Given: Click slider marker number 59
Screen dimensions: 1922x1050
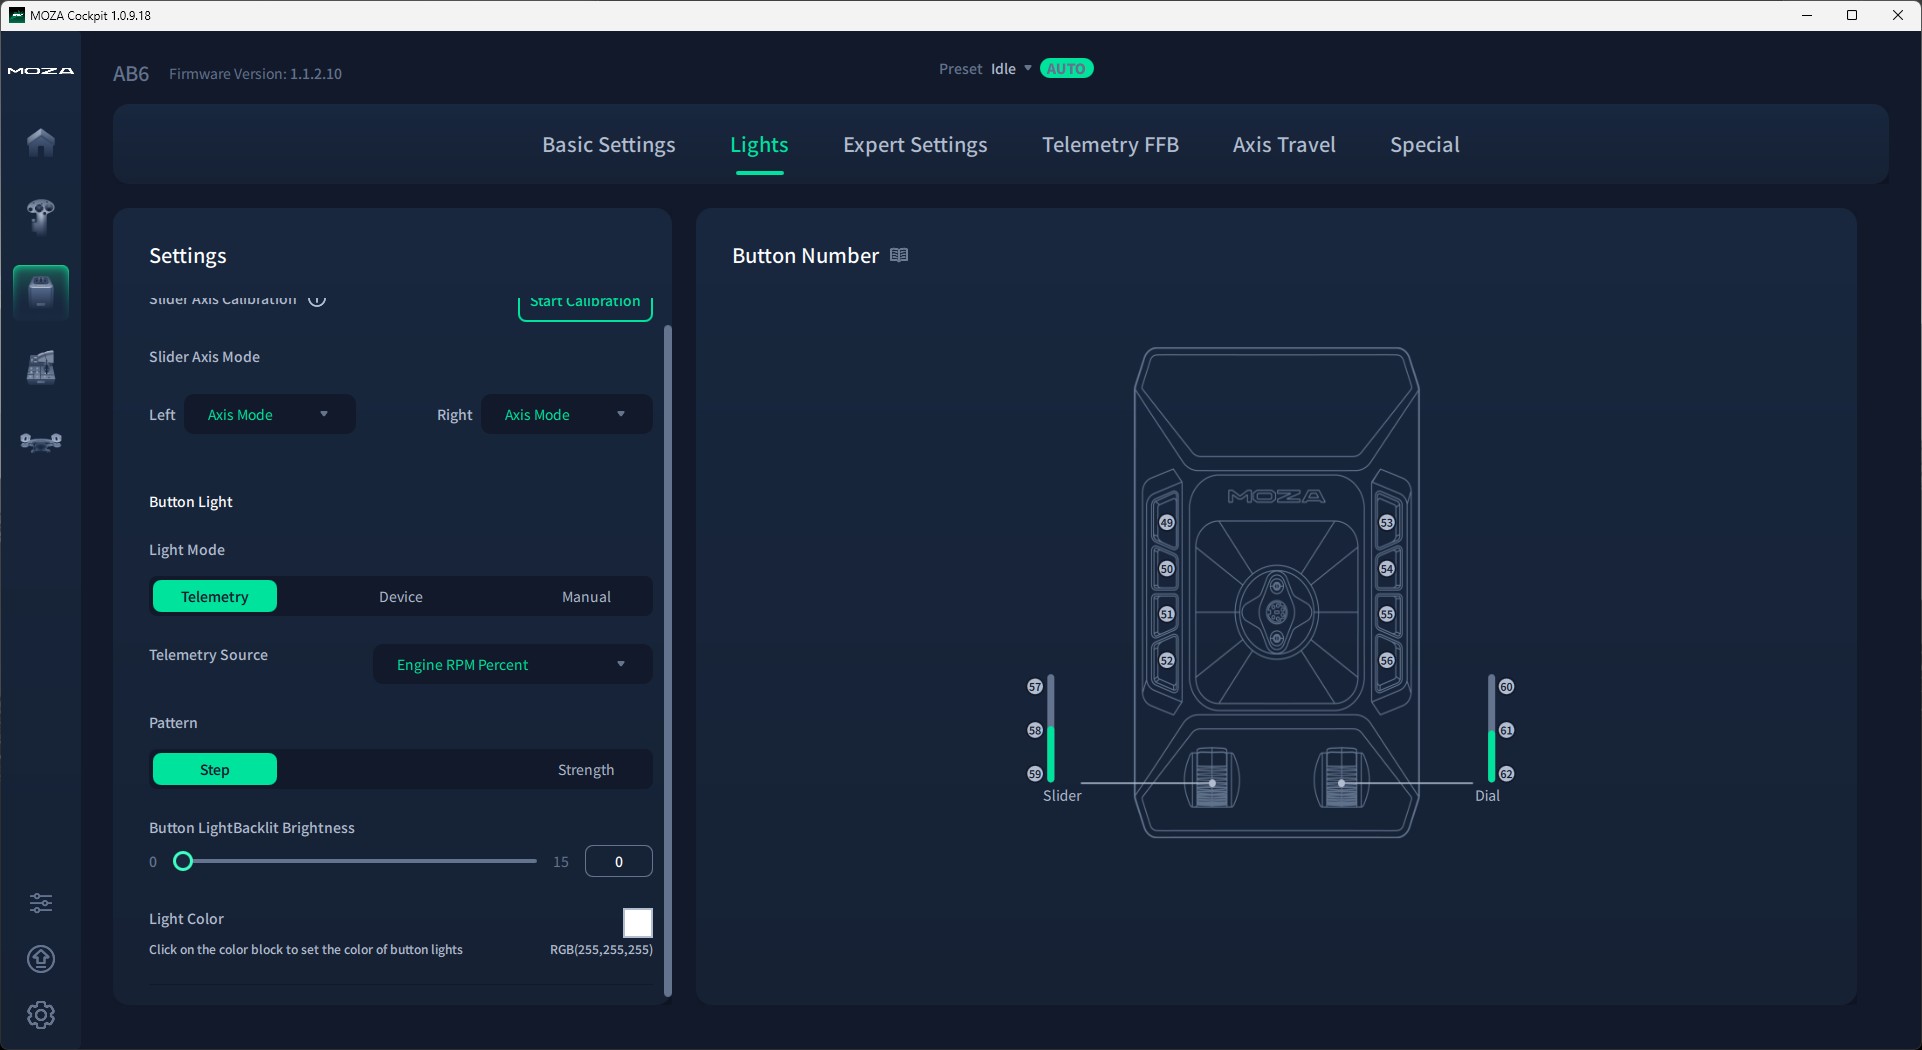Looking at the screenshot, I should pos(1035,774).
